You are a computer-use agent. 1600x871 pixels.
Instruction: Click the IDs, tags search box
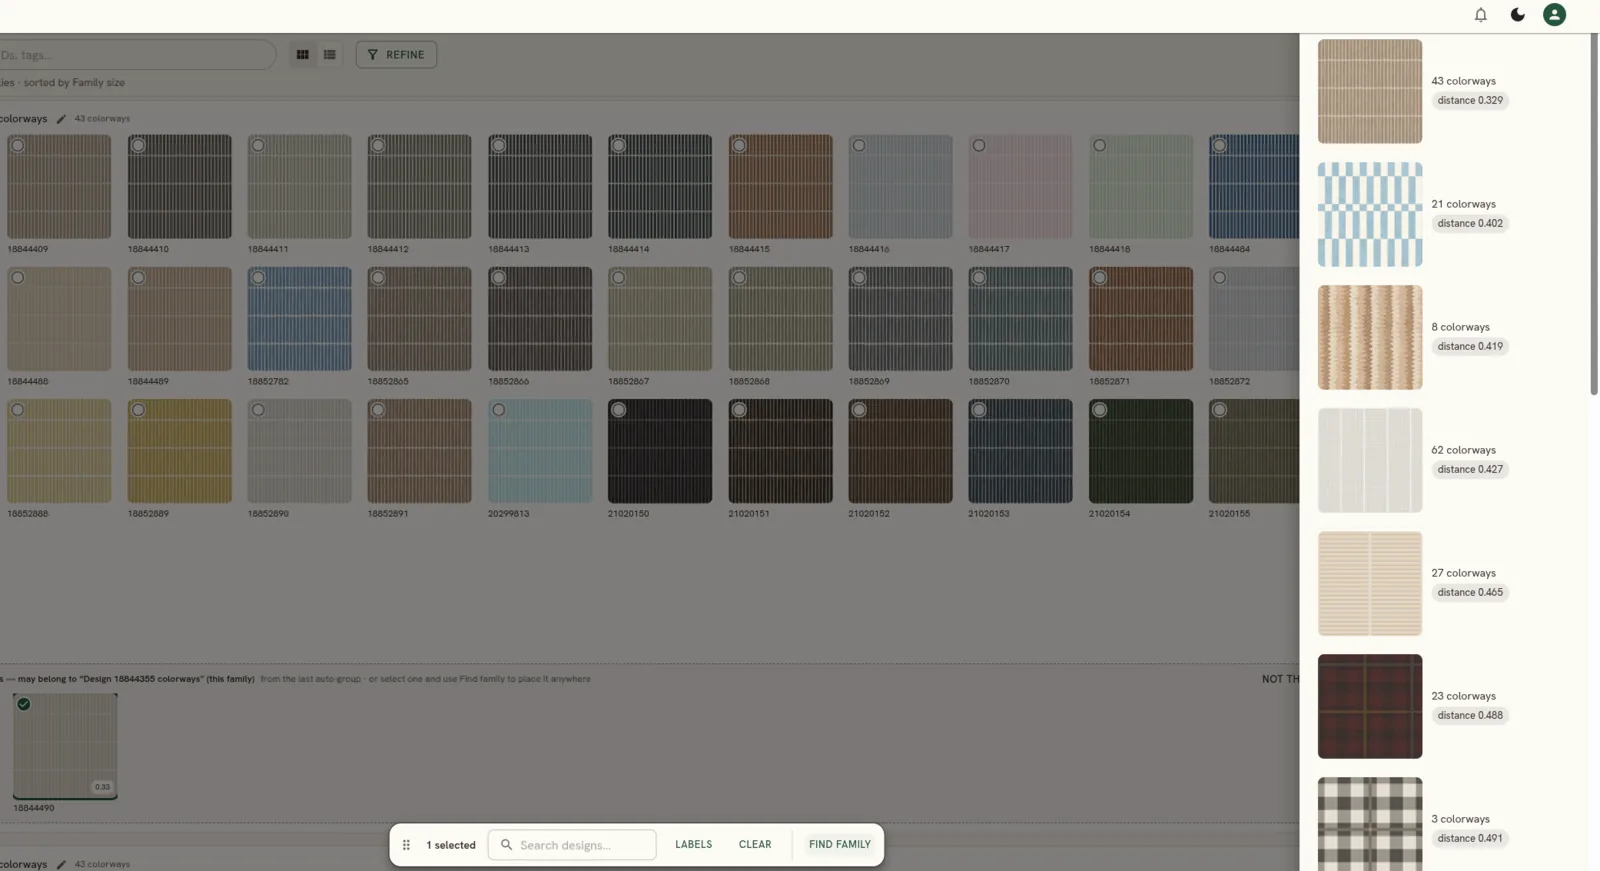[x=137, y=55]
